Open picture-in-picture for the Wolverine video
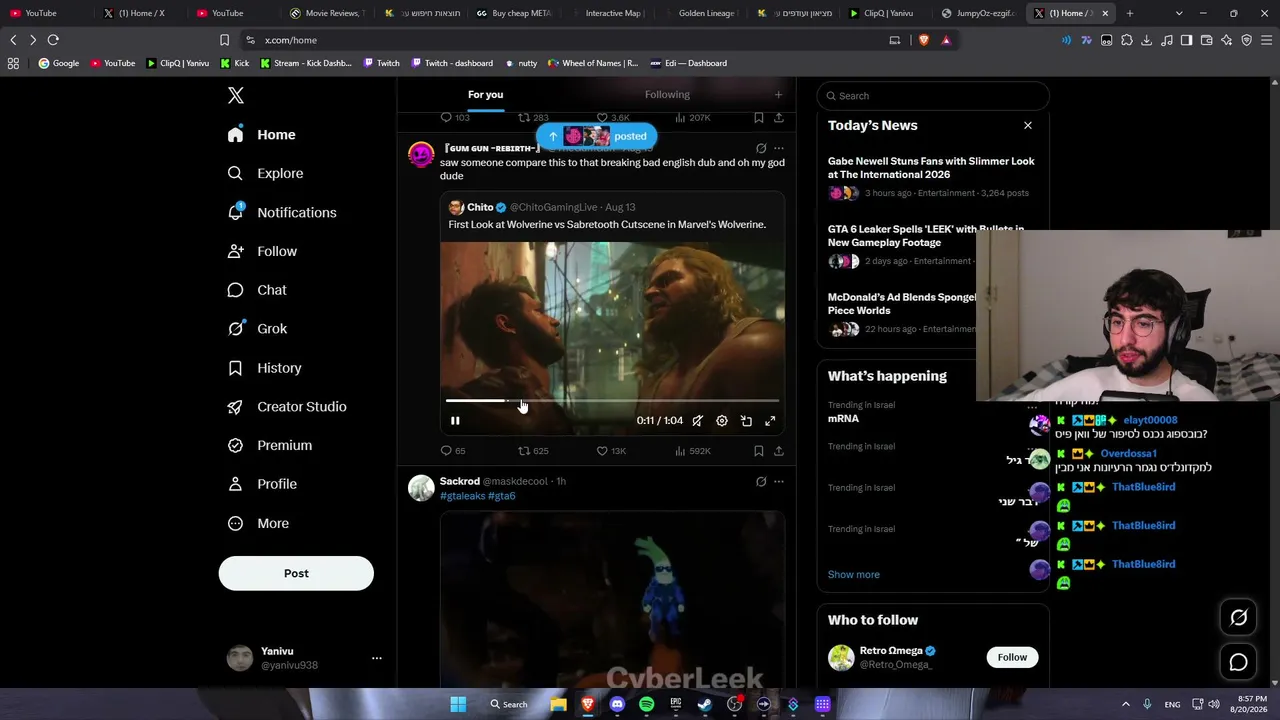The width and height of the screenshot is (1280, 720). pyautogui.click(x=746, y=421)
